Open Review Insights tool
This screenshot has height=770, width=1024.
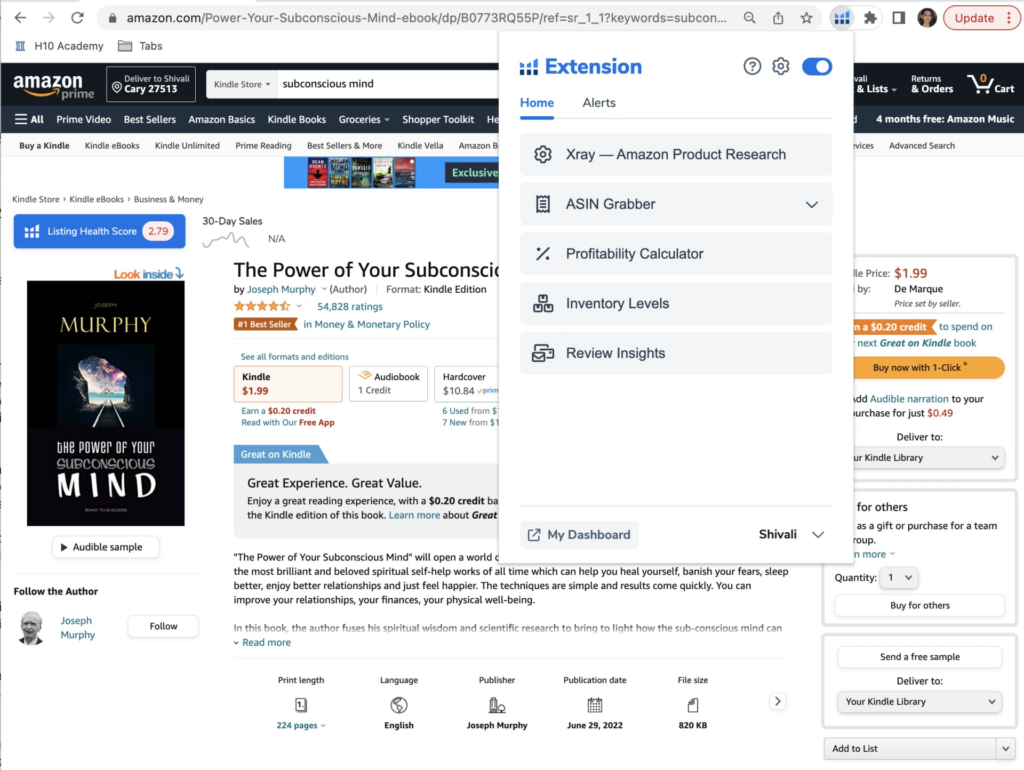coord(676,353)
